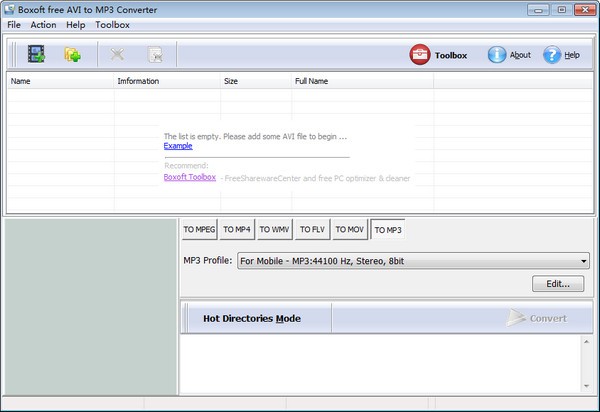Close the converter window
Viewport: 600px width, 412px height.
(585, 10)
